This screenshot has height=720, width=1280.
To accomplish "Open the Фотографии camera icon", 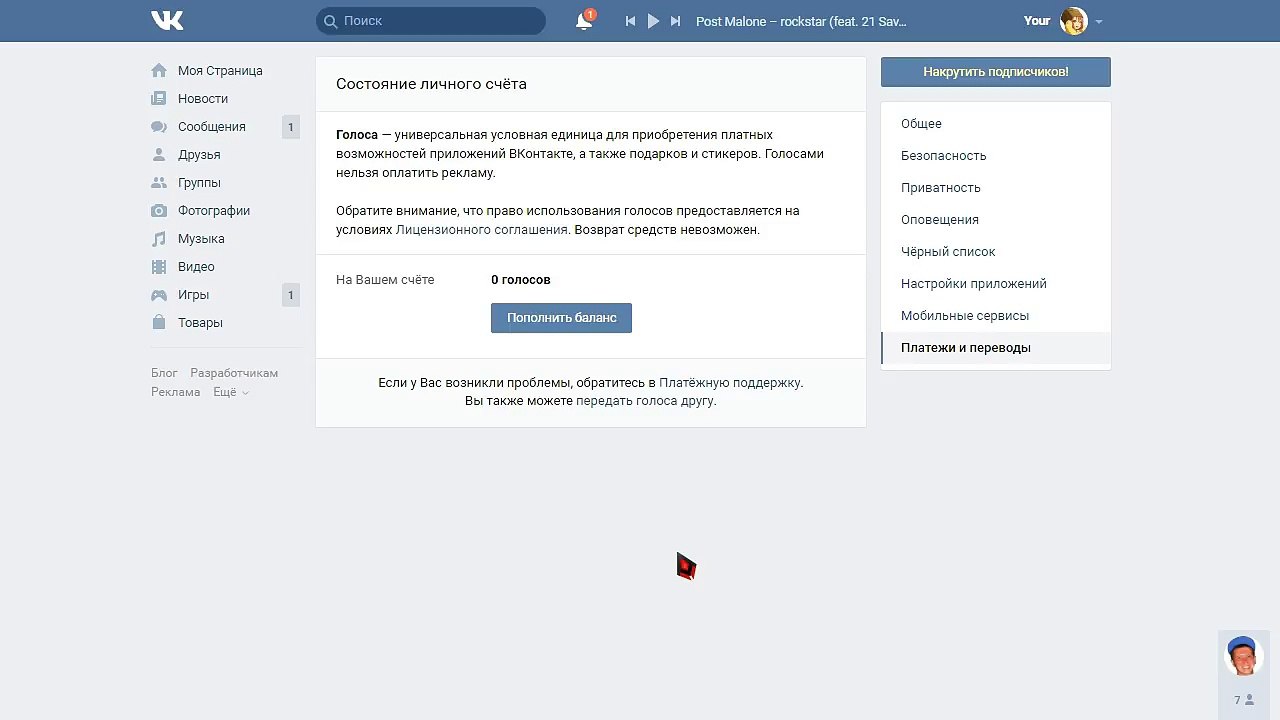I will 159,211.
